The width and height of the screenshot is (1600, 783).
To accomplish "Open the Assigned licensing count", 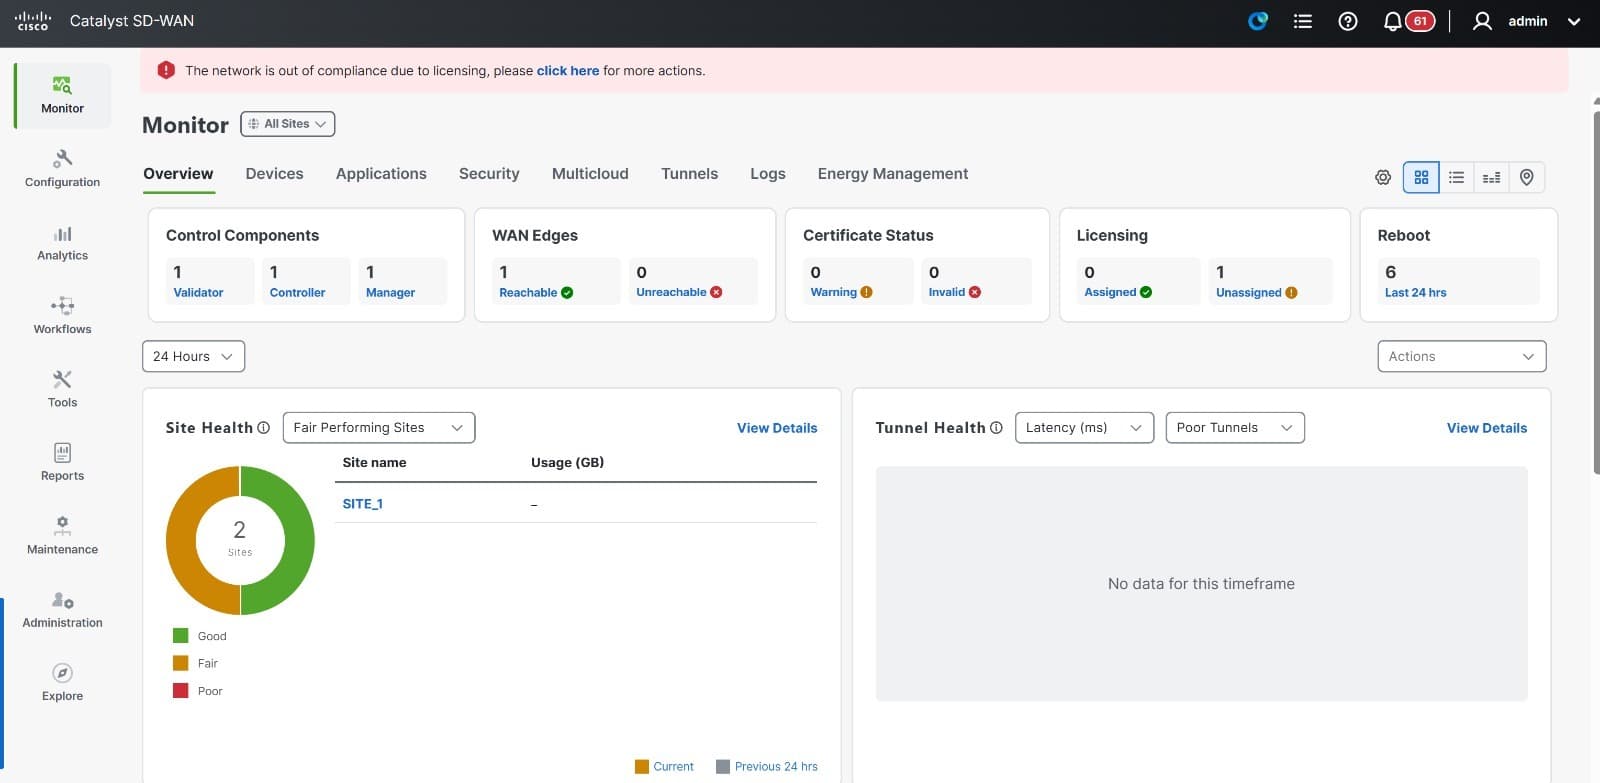I will click(x=1138, y=281).
